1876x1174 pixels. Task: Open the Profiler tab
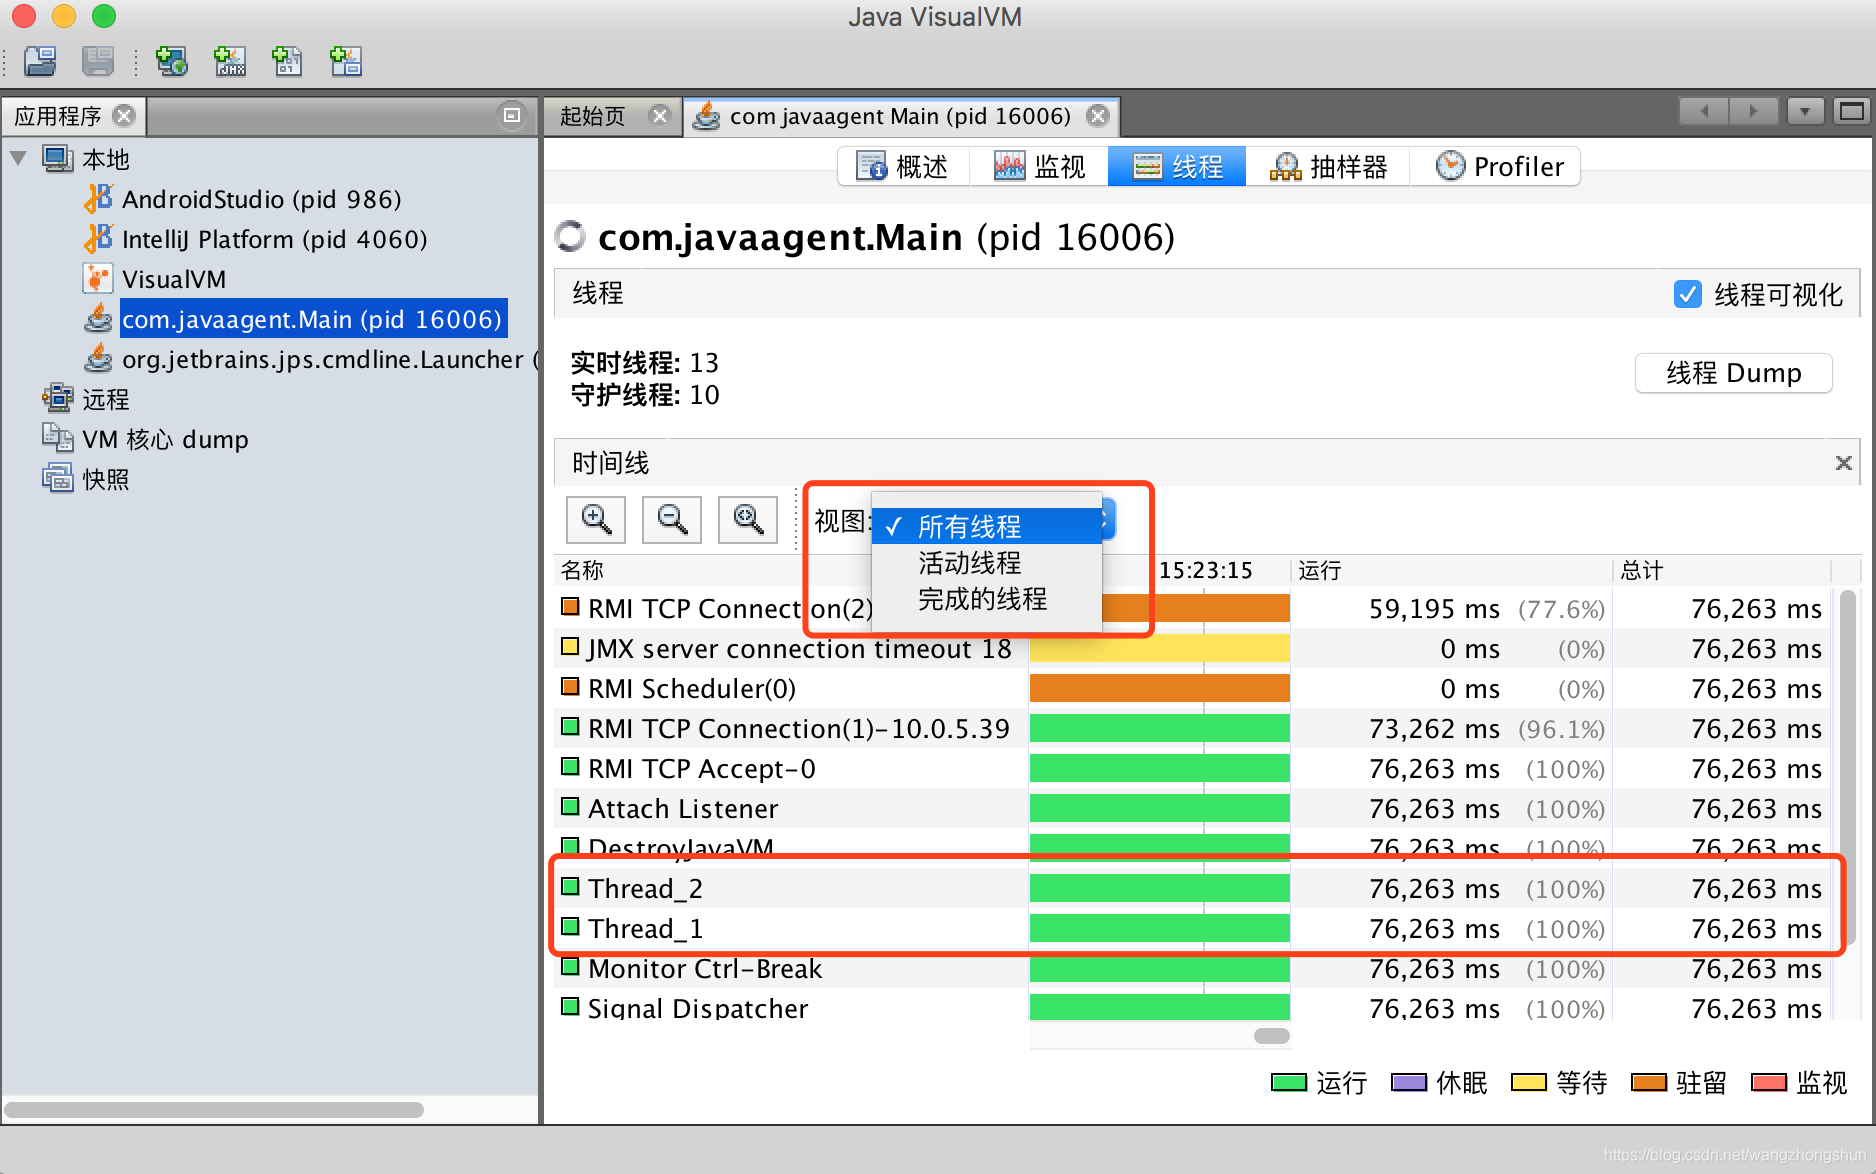pos(1498,166)
